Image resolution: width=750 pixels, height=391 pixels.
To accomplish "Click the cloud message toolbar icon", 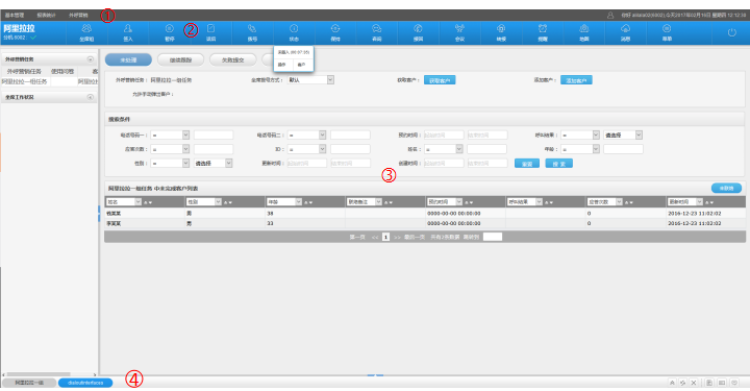I will pyautogui.click(x=625, y=33).
